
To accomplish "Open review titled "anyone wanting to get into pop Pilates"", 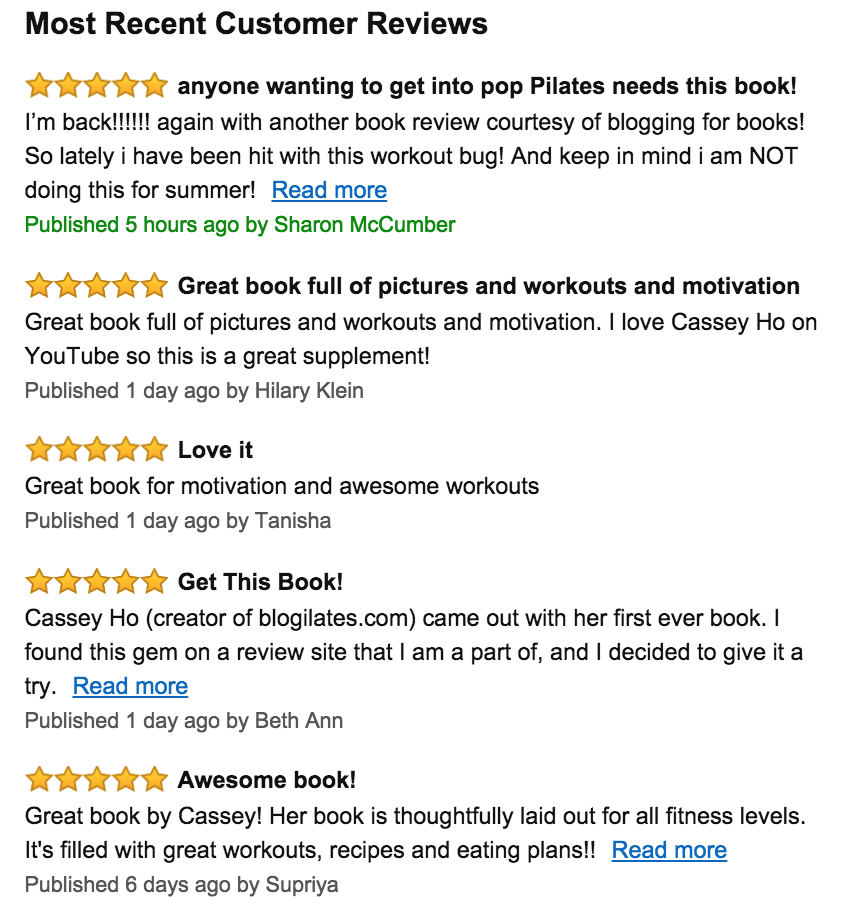I will pos(487,87).
